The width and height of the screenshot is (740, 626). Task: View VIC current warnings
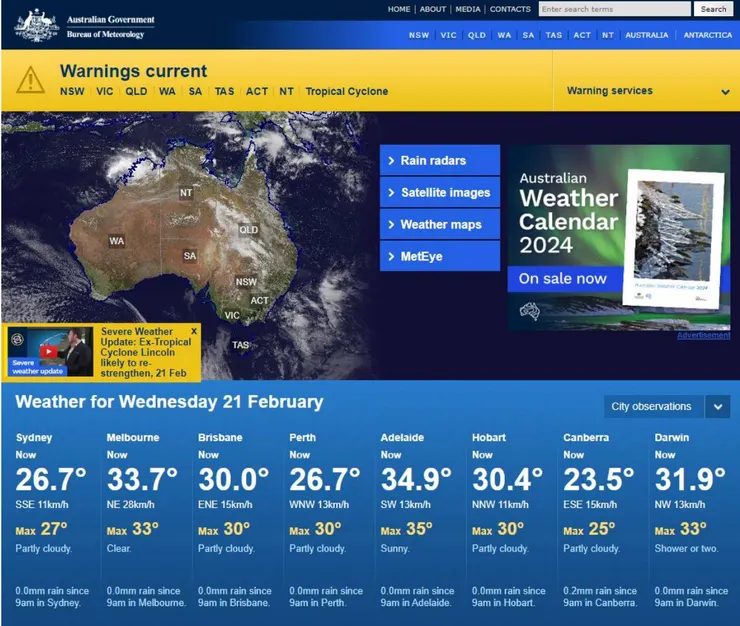click(x=105, y=91)
